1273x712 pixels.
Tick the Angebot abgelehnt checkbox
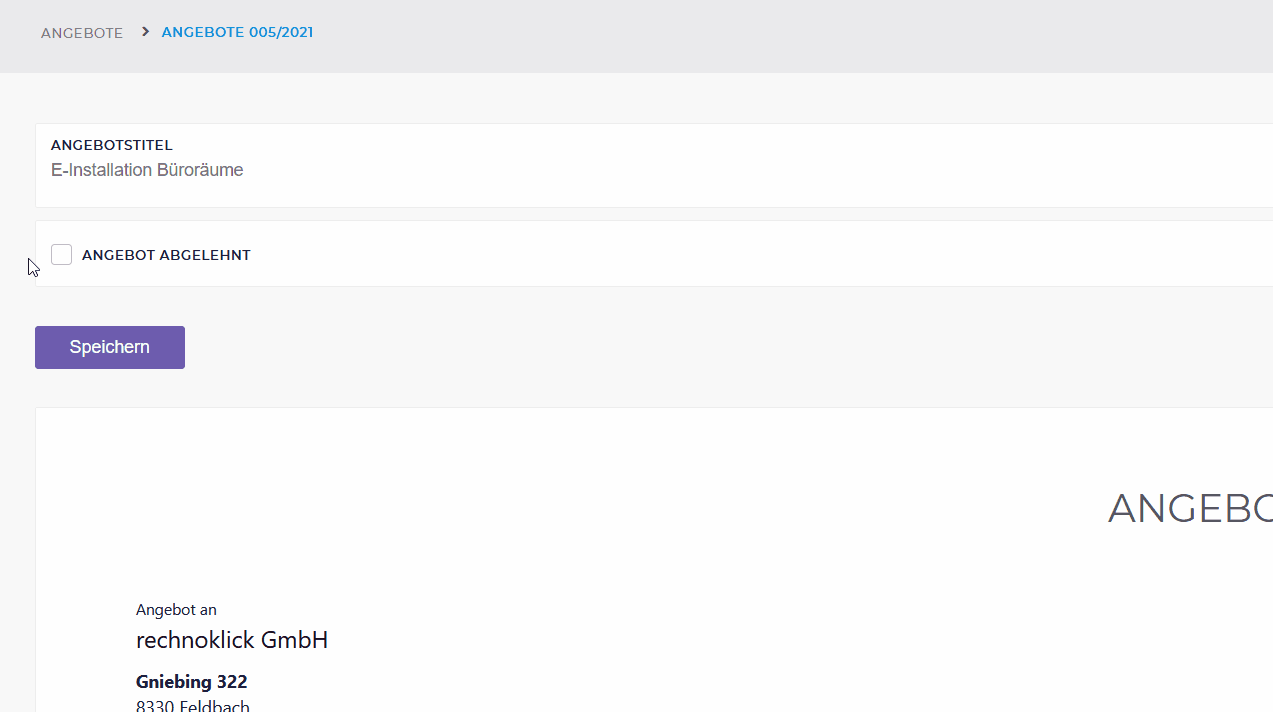tap(62, 254)
